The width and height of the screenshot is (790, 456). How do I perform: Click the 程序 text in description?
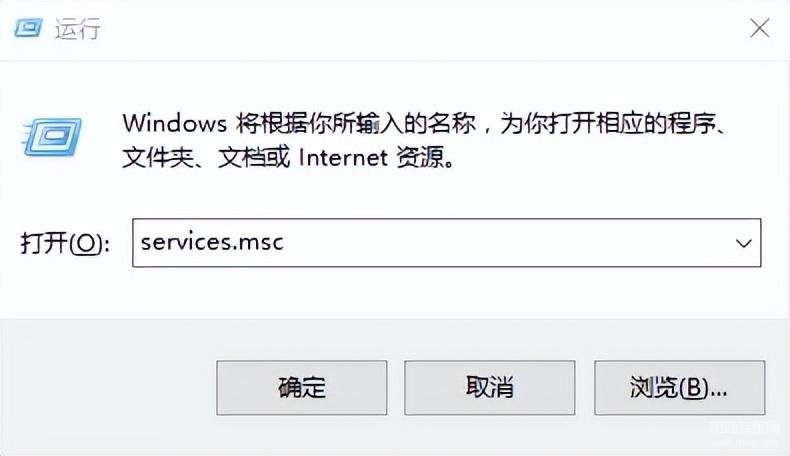pos(691,123)
